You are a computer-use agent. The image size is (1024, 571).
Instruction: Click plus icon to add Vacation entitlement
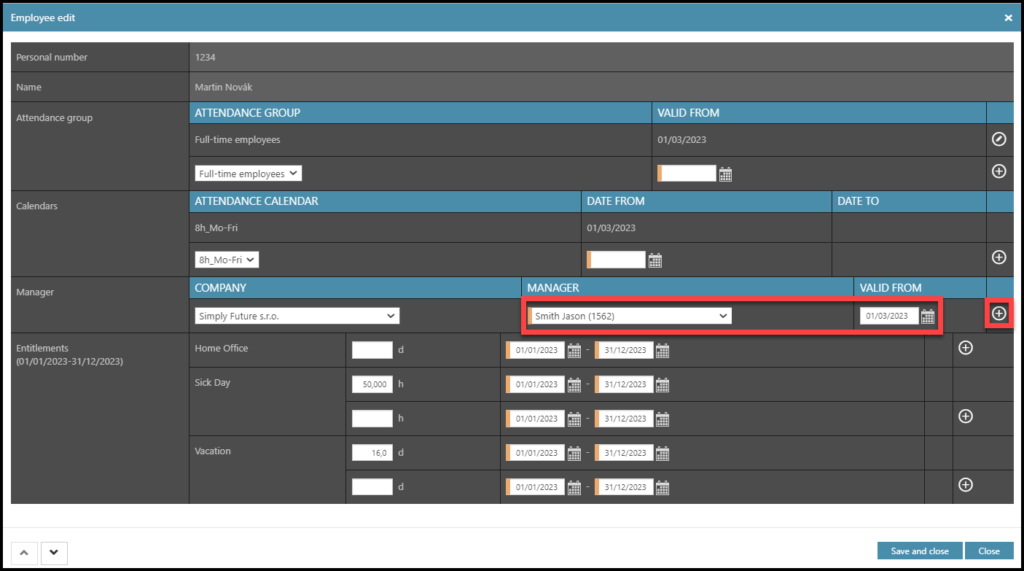[965, 485]
